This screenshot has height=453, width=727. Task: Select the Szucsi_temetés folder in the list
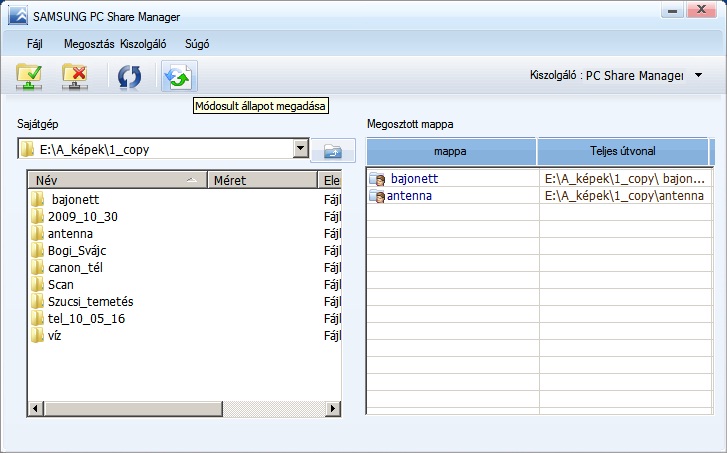tap(90, 302)
